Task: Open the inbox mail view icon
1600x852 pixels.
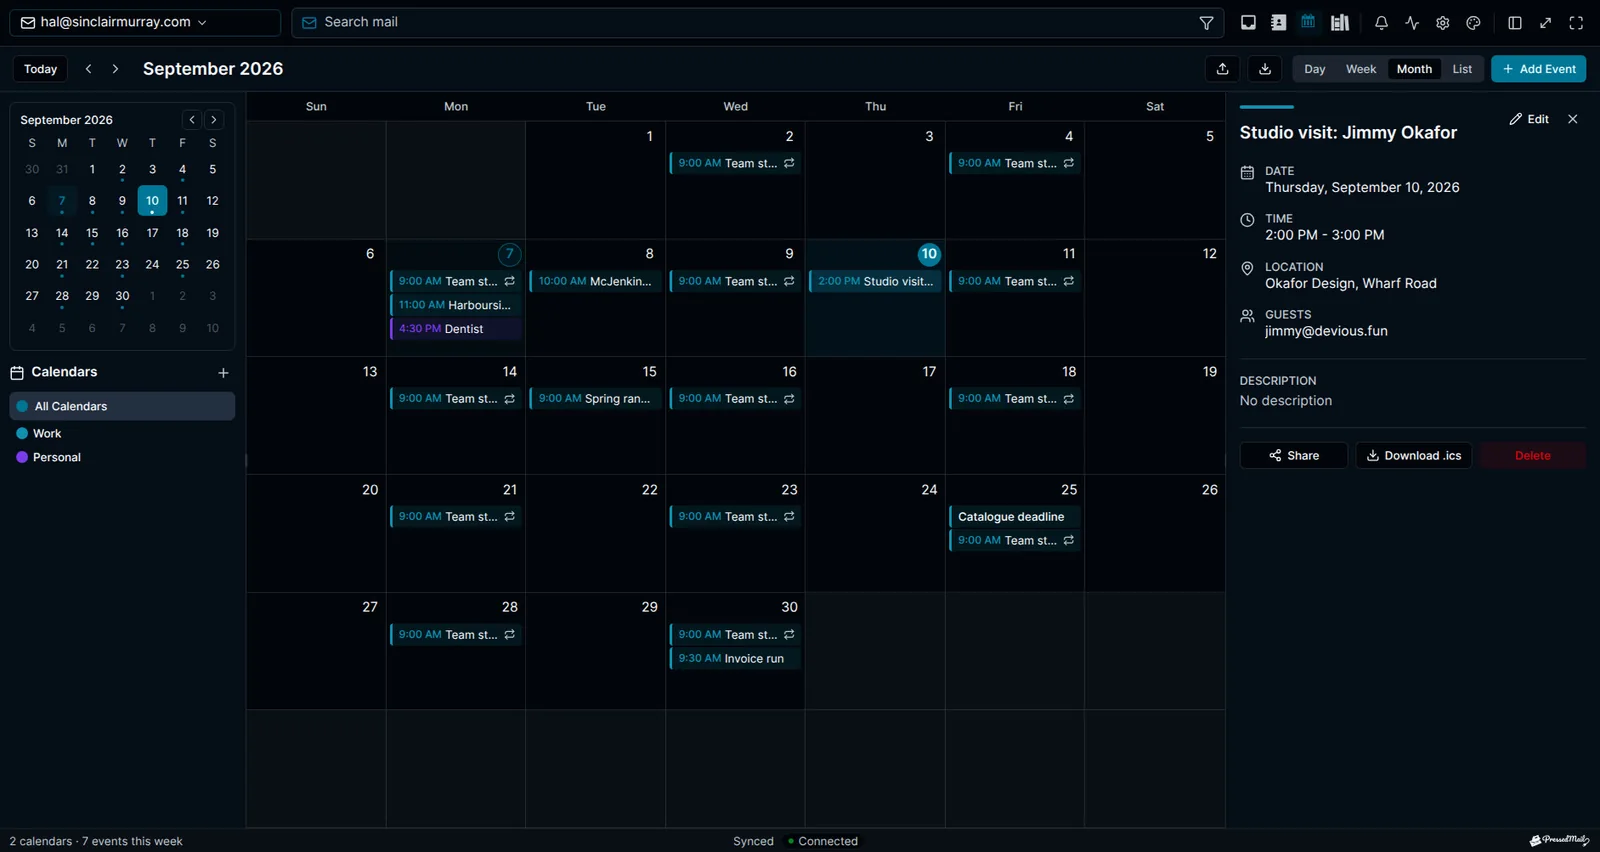Action: point(1248,23)
